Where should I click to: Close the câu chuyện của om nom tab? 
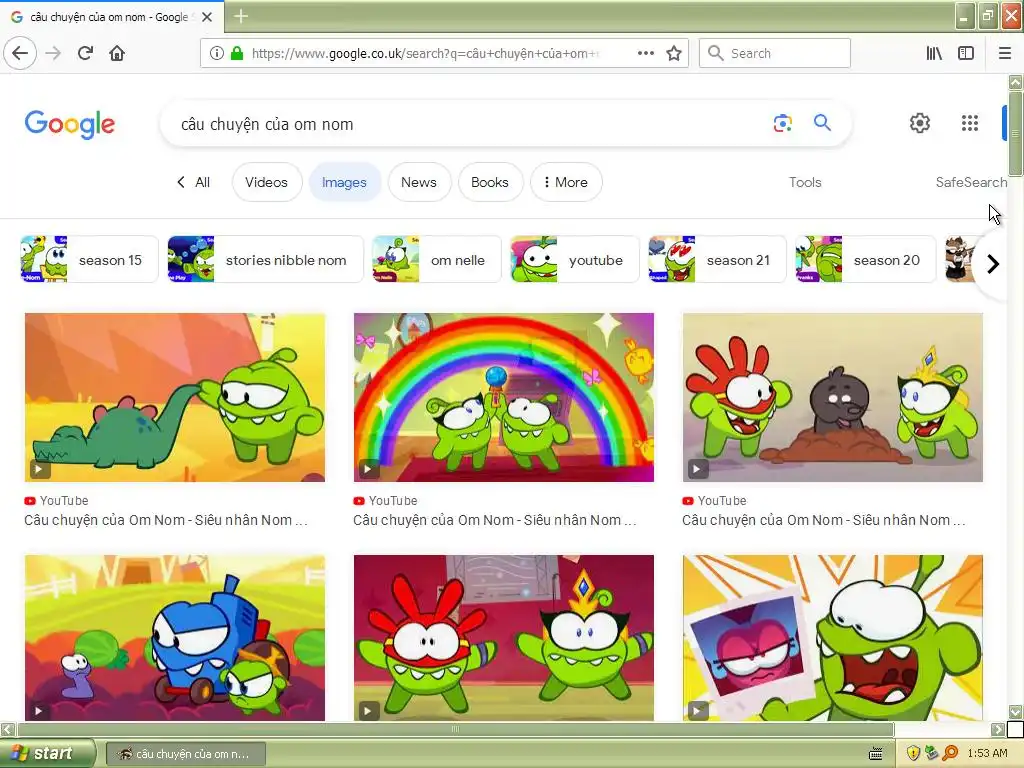pos(207,17)
